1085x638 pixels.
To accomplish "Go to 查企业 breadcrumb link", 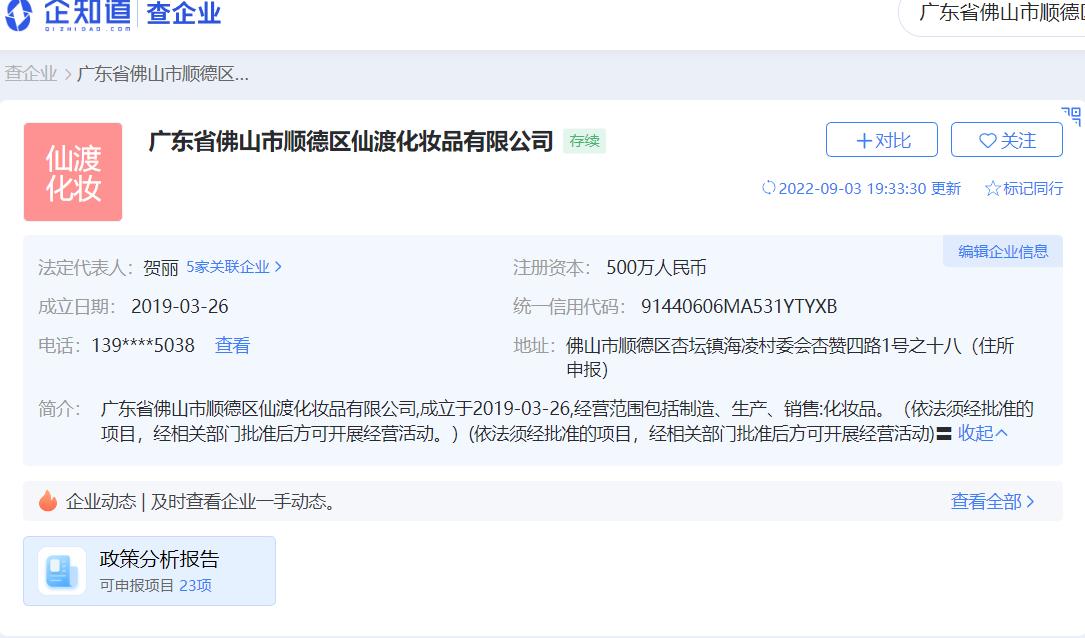I will [x=30, y=73].
